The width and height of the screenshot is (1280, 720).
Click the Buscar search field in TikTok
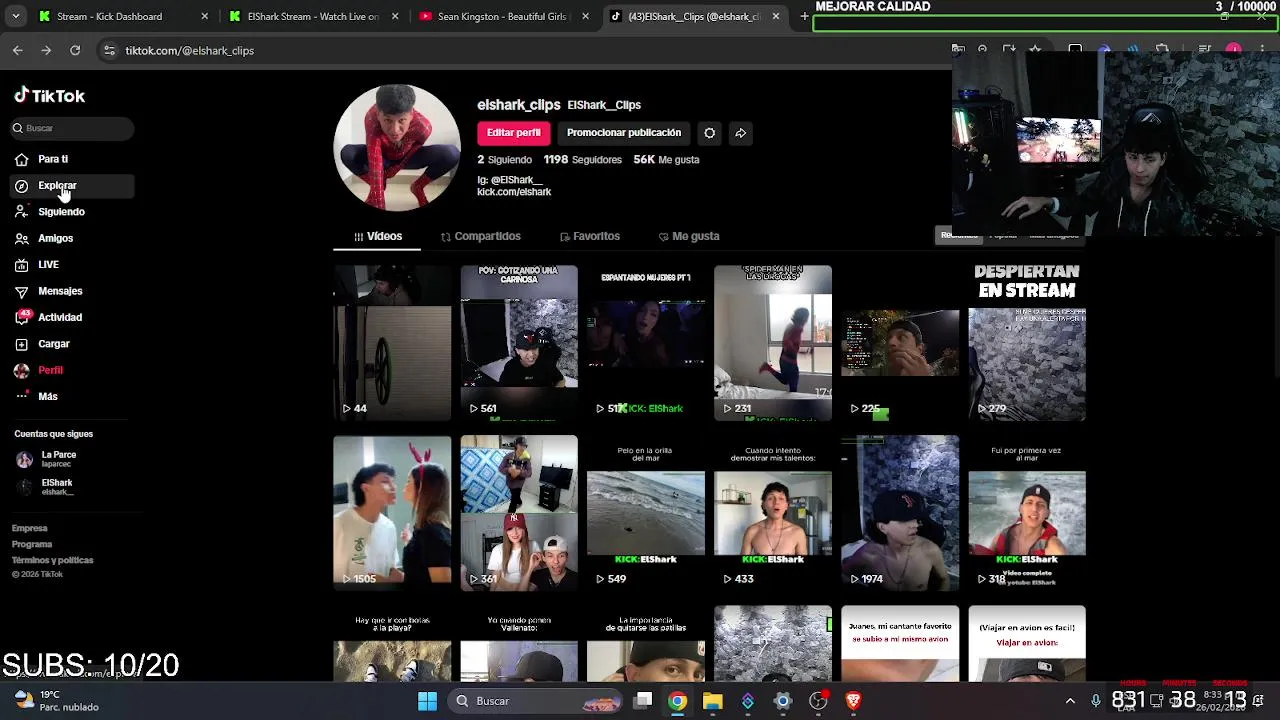(72, 128)
